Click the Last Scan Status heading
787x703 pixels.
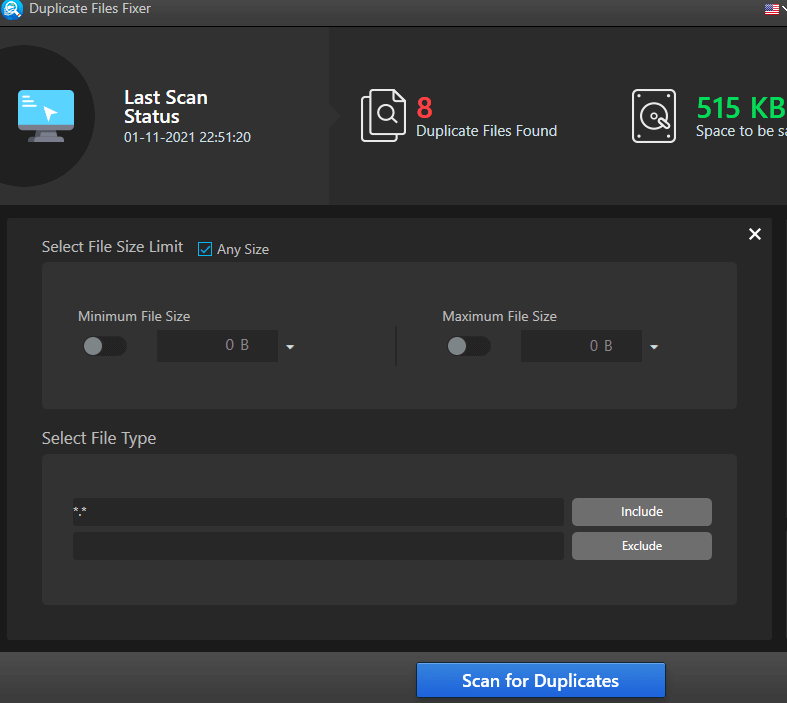tap(166, 107)
